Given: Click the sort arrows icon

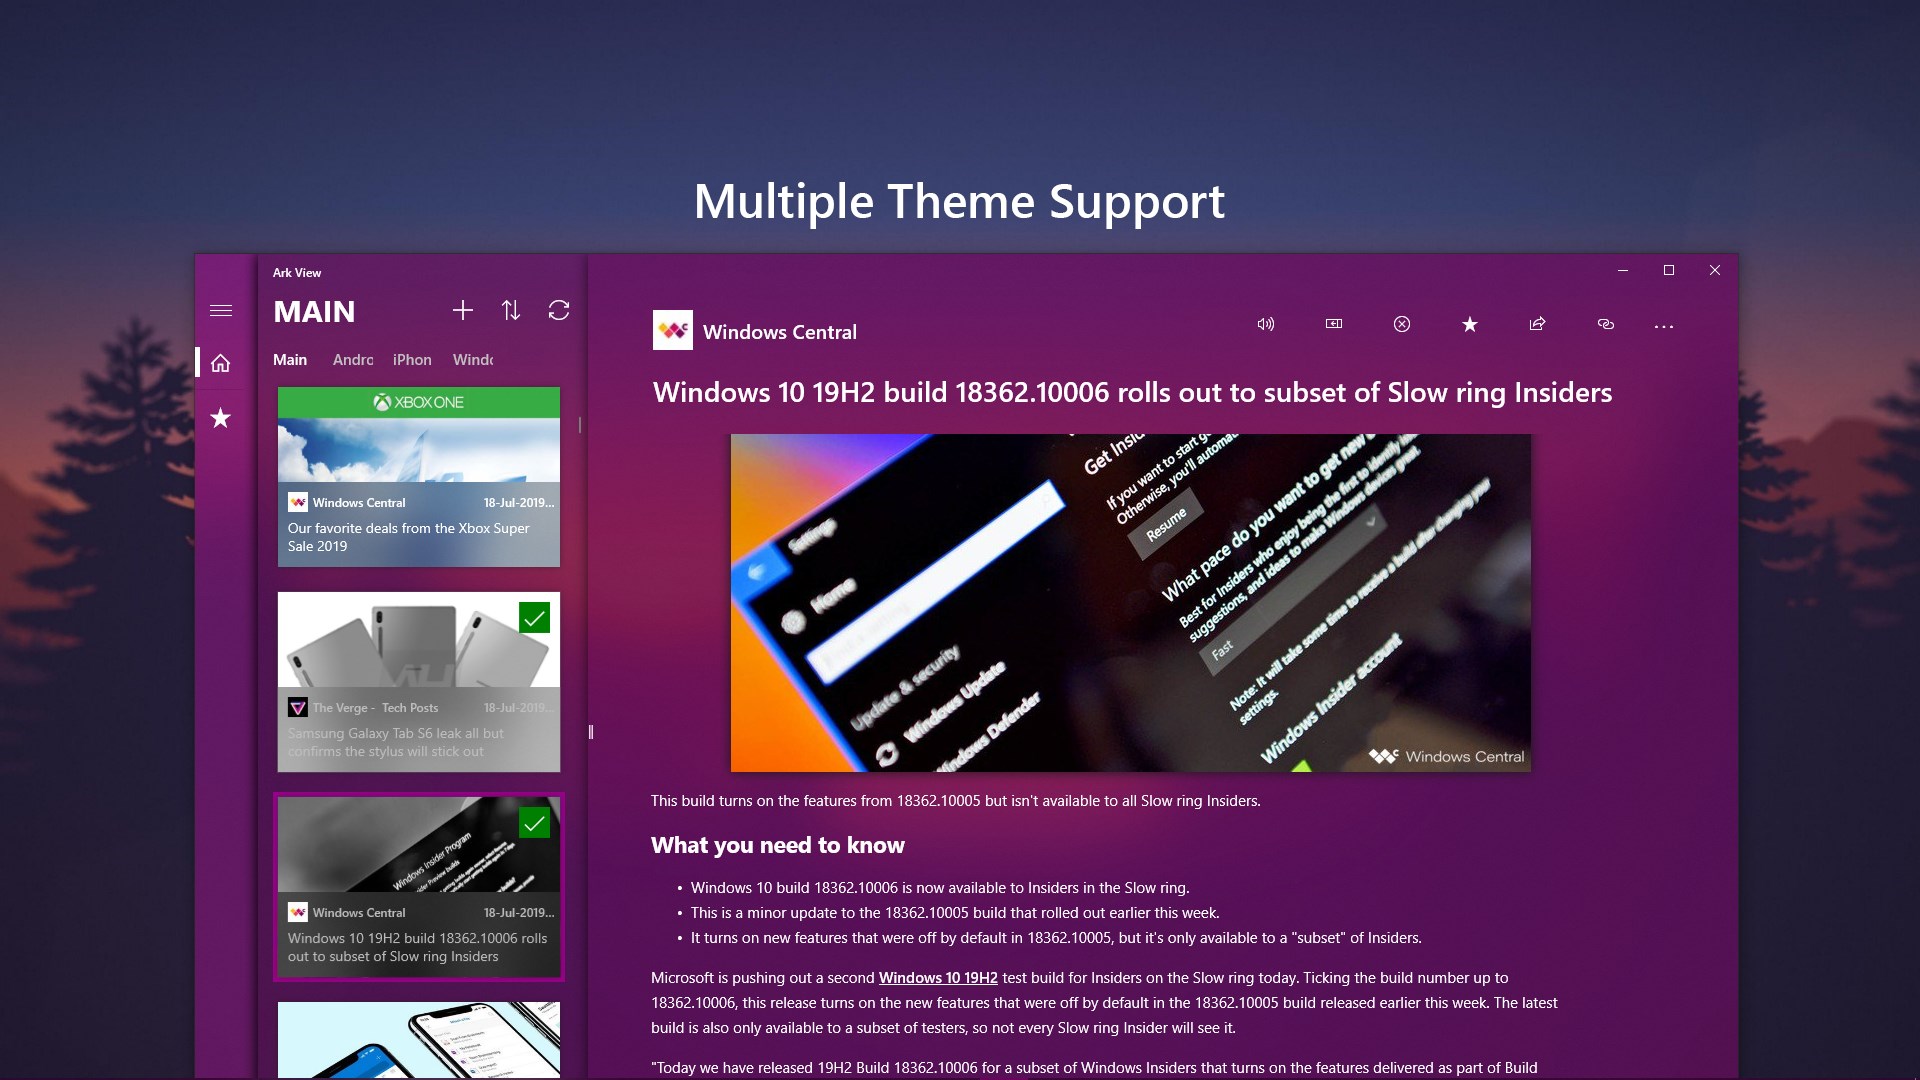Looking at the screenshot, I should 511,311.
